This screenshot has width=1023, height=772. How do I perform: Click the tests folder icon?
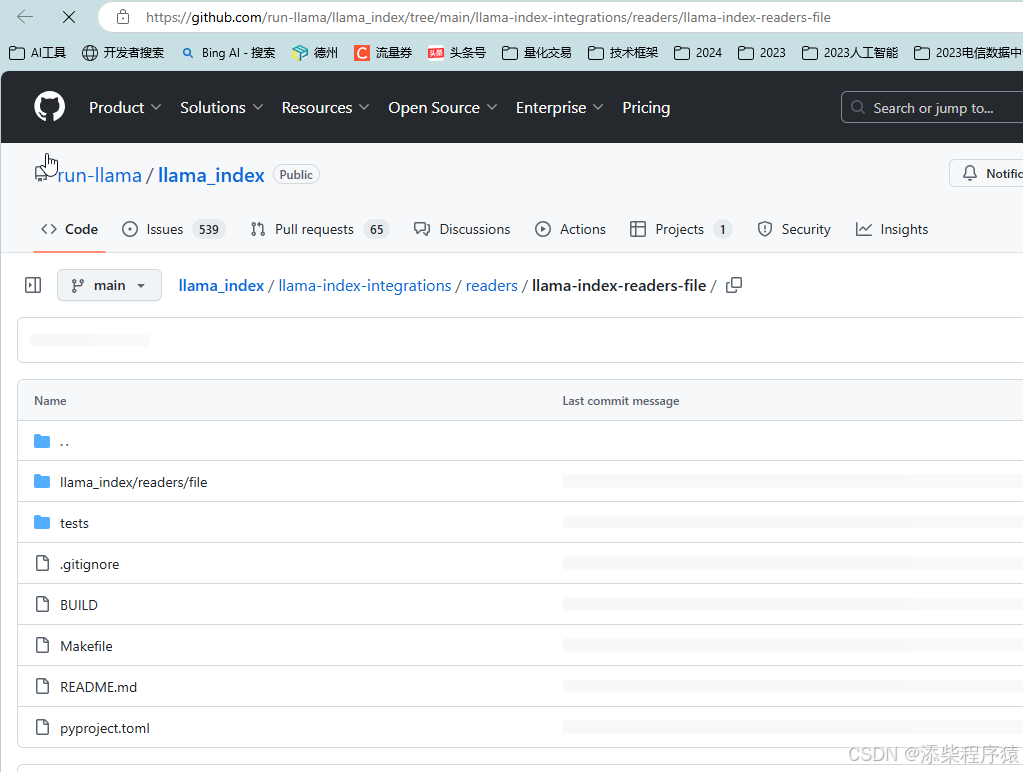point(42,523)
